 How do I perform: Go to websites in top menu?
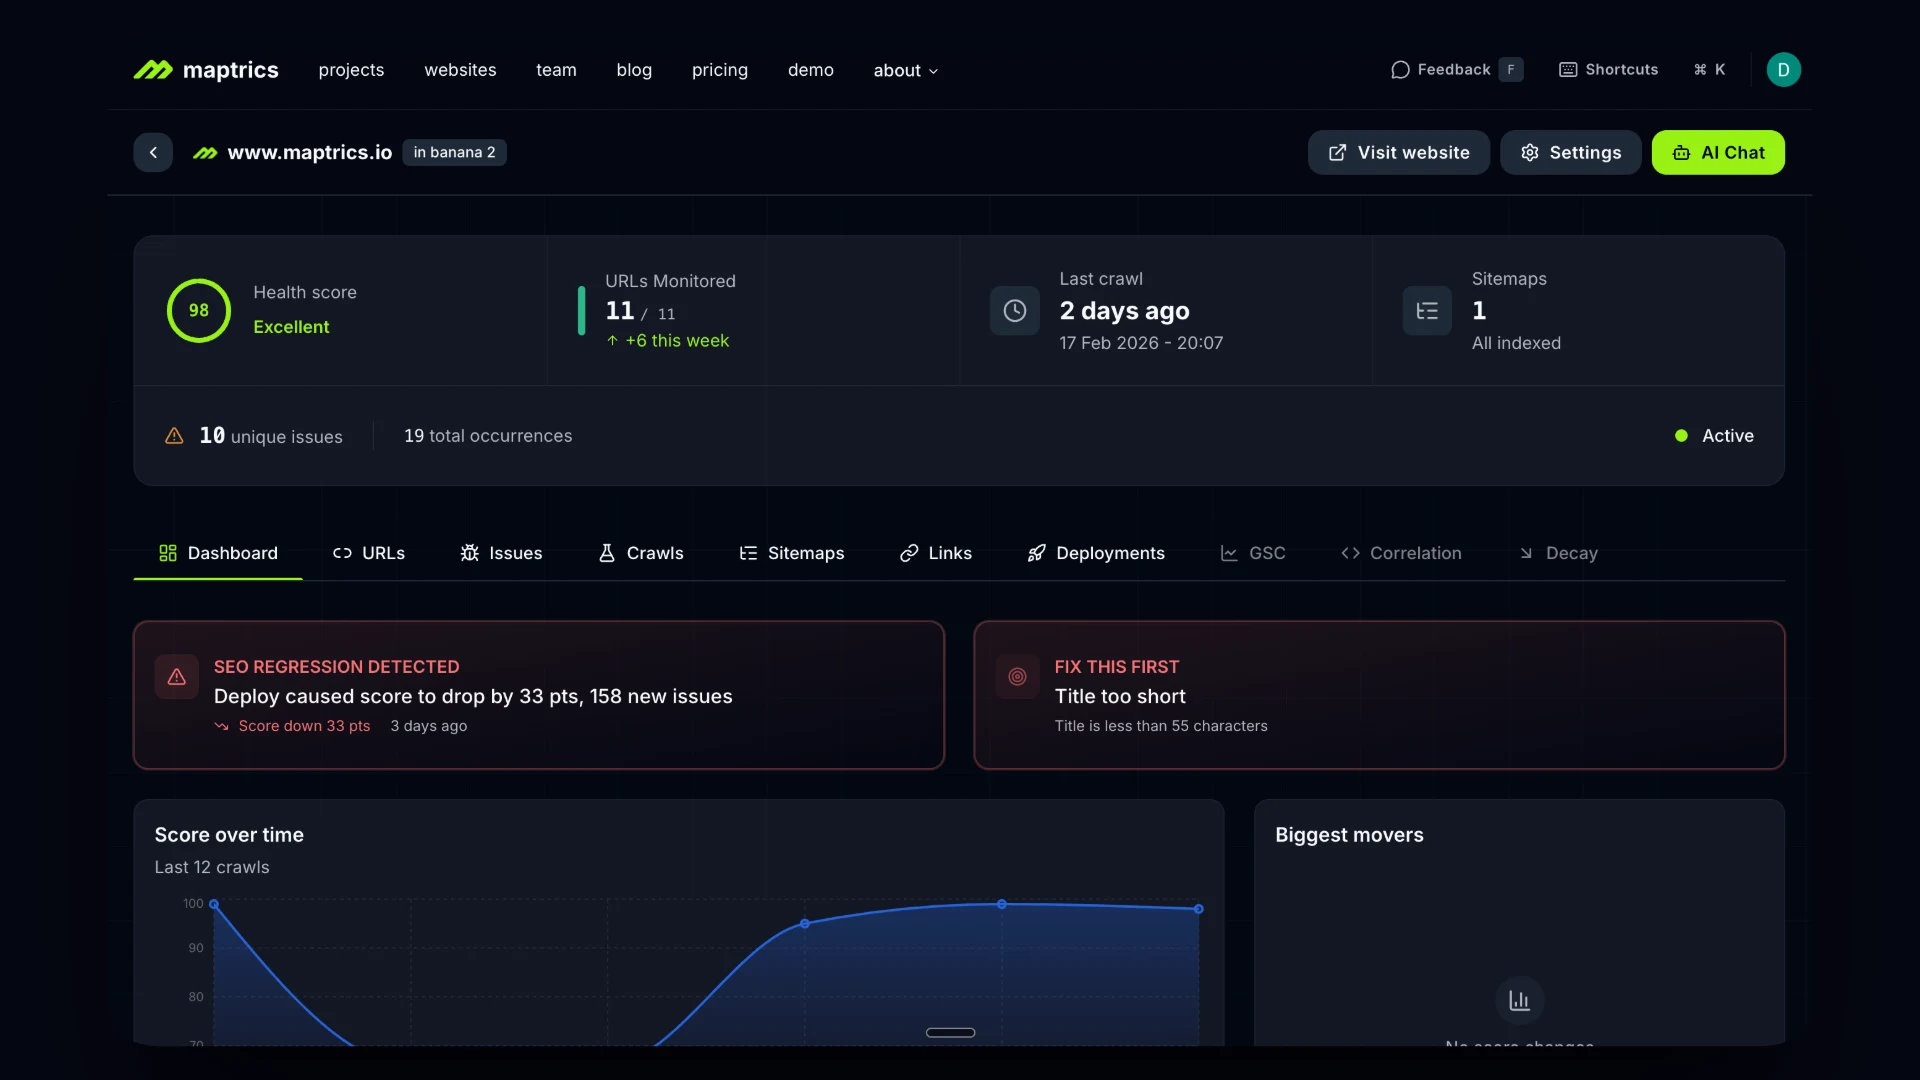point(460,70)
